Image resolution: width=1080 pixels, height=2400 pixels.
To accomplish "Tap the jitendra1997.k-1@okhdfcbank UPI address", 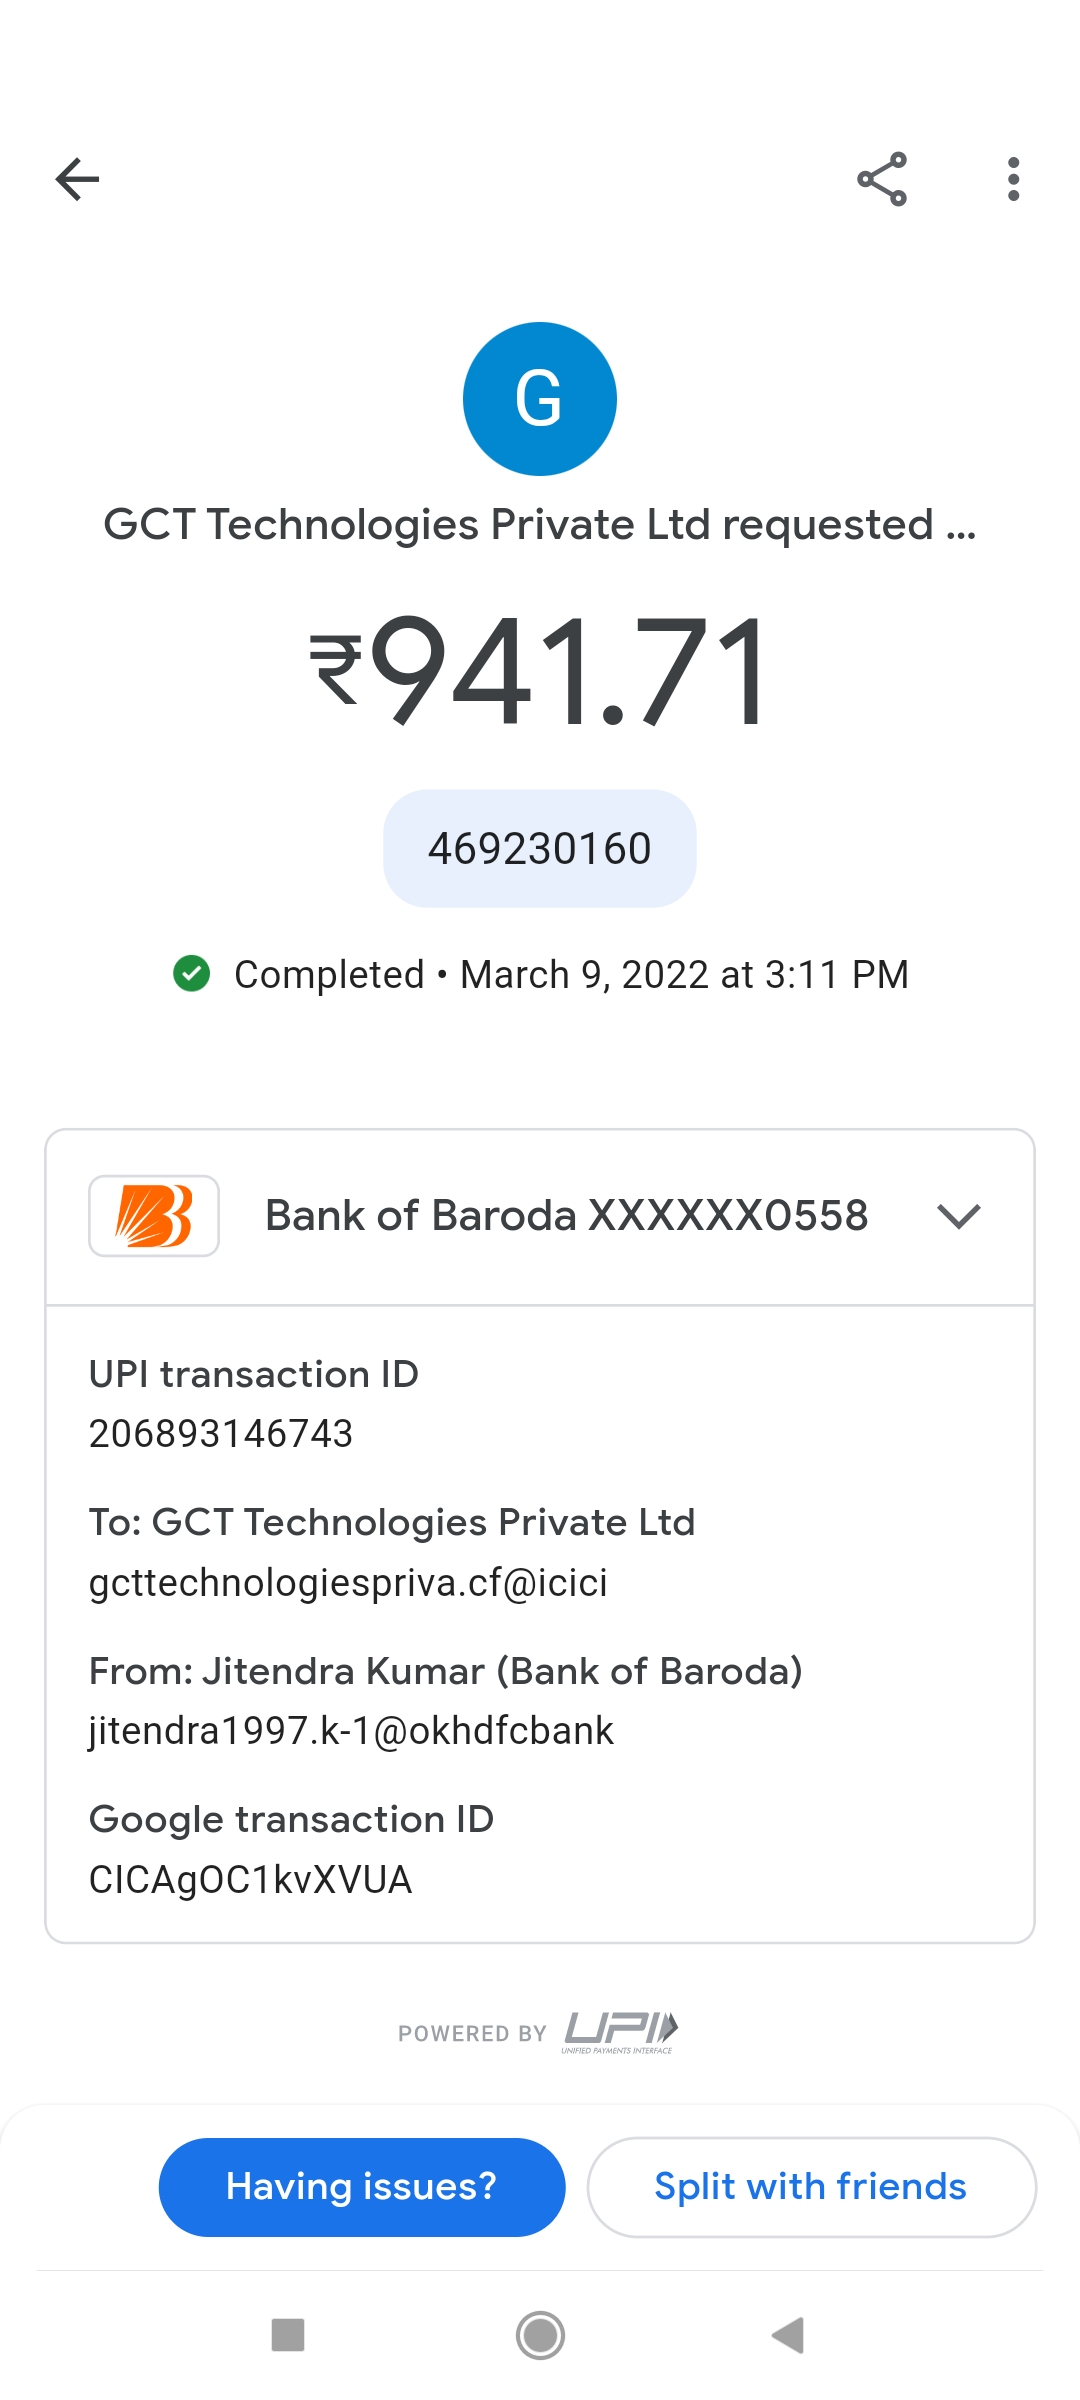I will (351, 1731).
